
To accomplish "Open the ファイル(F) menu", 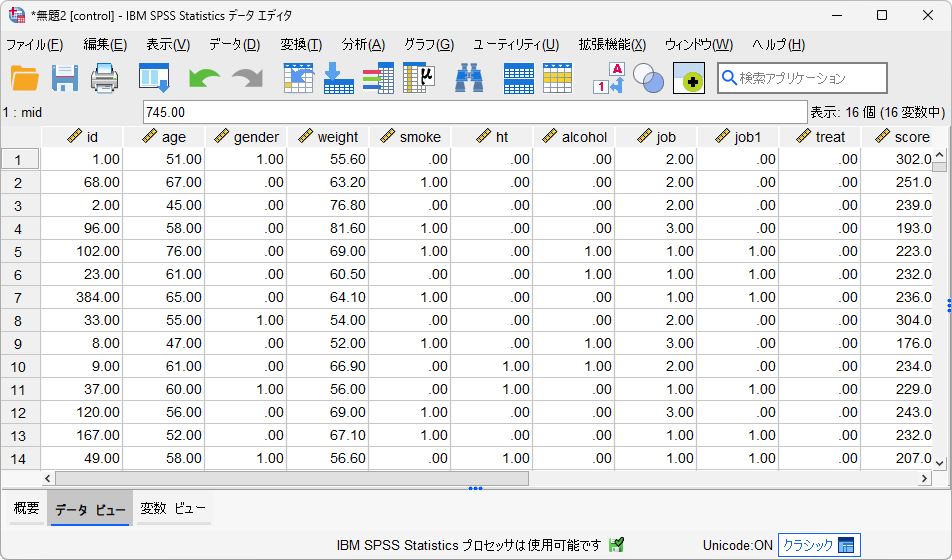I will click(x=35, y=45).
